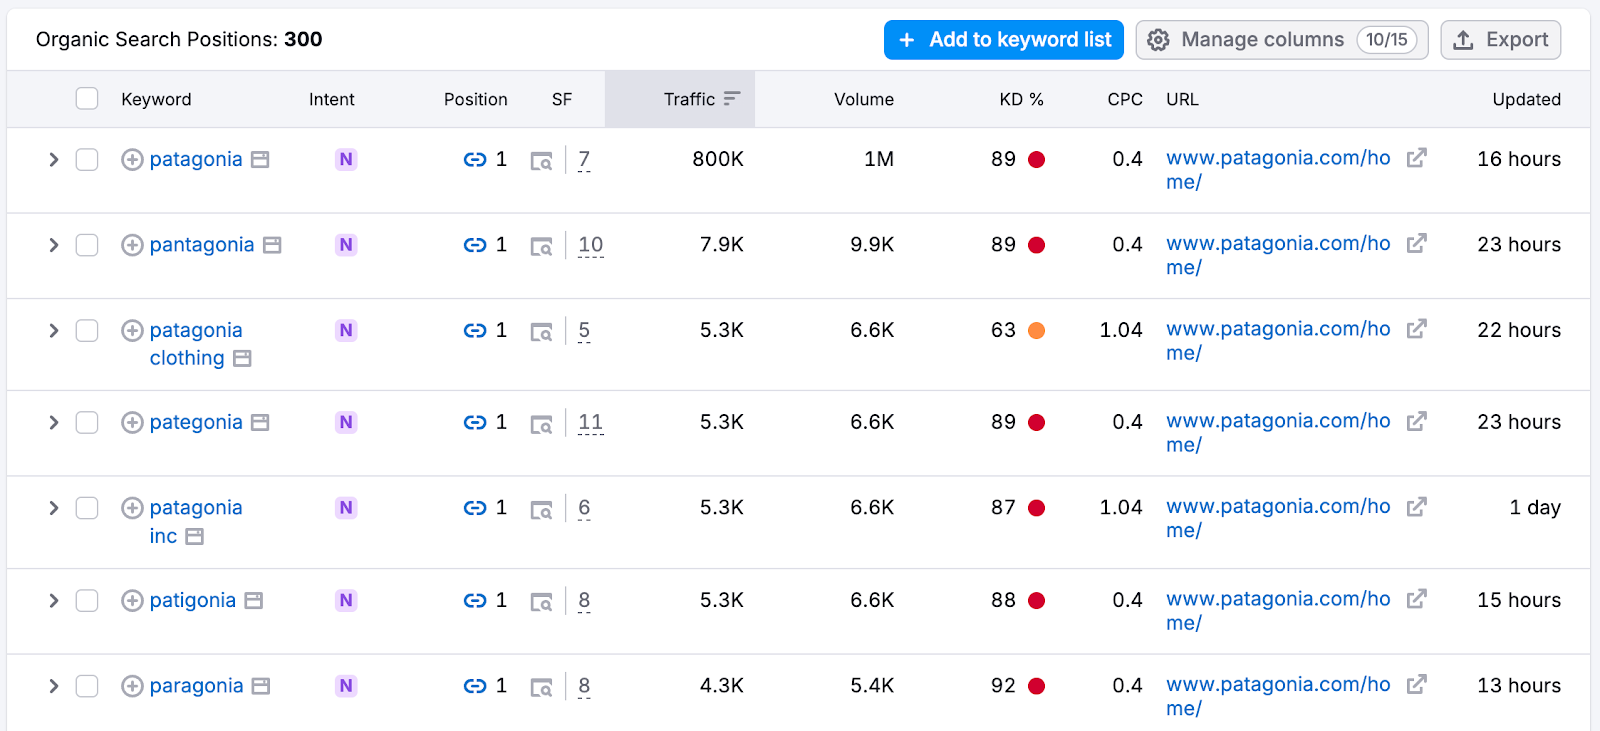
Task: Open the pantagonia keyword link
Action: point(202,245)
